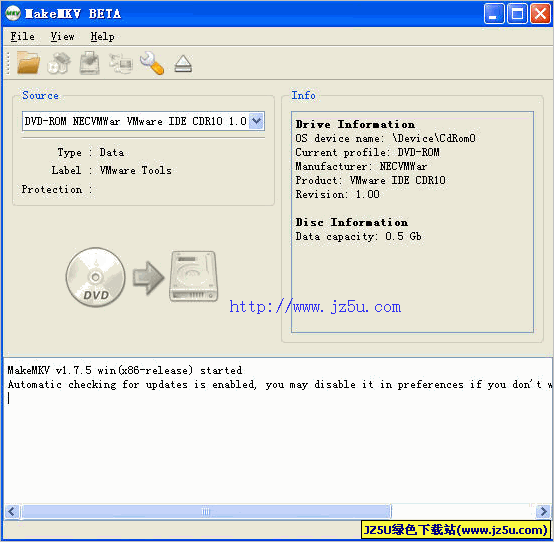Maximize the MakeMKV window
This screenshot has width=554, height=542.
pyautogui.click(x=517, y=14)
